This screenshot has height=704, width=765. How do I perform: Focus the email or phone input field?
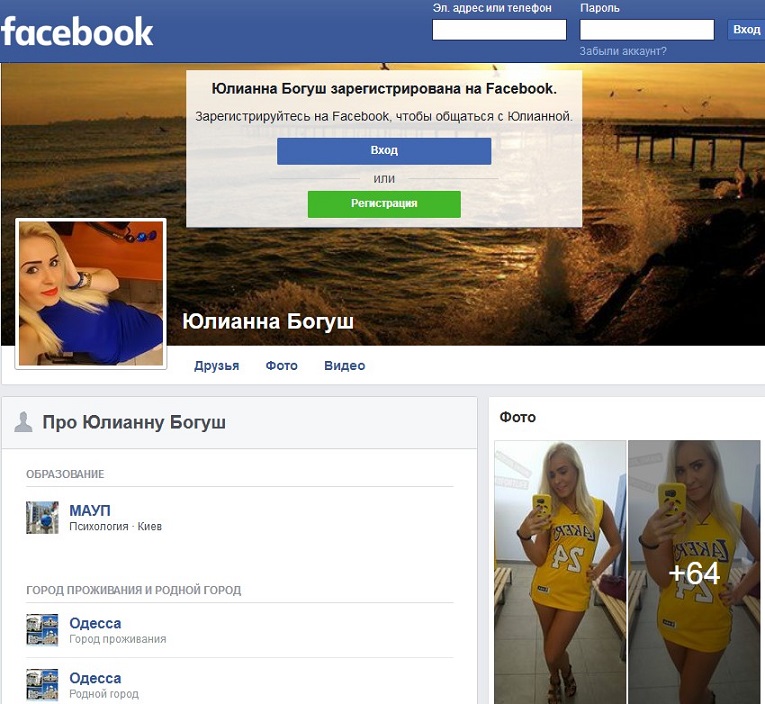499,30
